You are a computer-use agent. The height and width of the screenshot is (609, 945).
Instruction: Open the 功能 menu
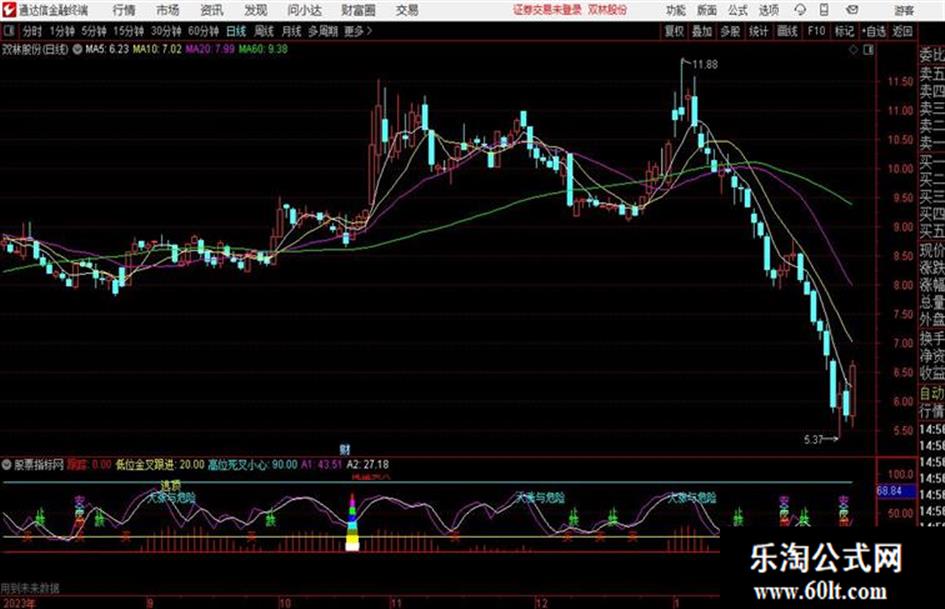pos(676,10)
